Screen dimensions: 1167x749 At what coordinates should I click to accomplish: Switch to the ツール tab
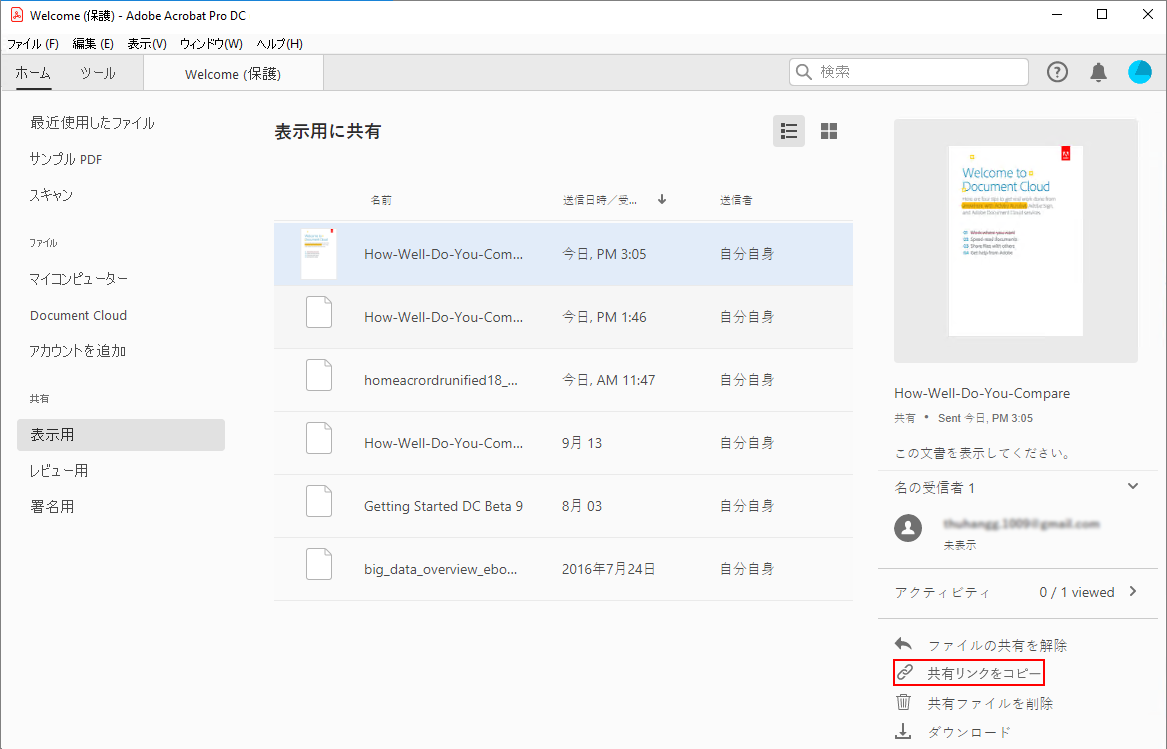(x=97, y=73)
